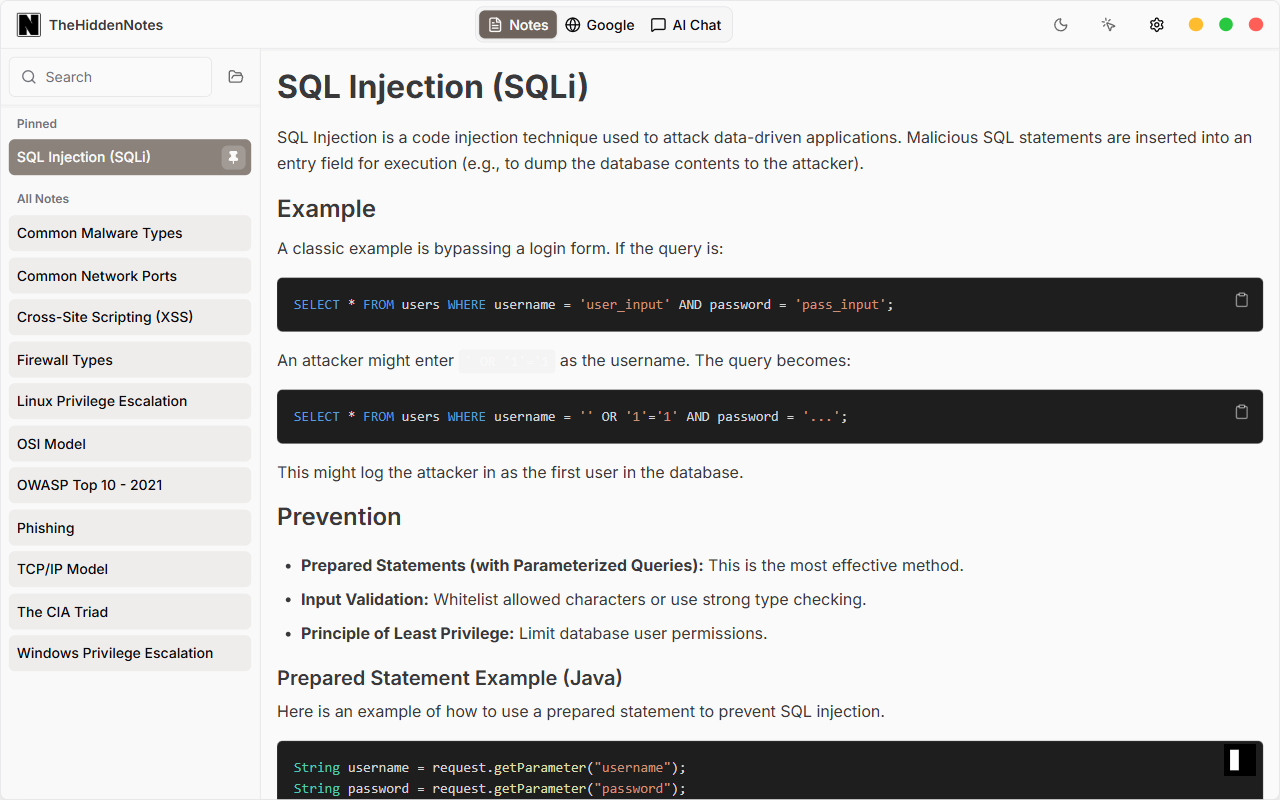Click the open folder icon beside Search
The width and height of the screenshot is (1280, 800).
pos(236,77)
